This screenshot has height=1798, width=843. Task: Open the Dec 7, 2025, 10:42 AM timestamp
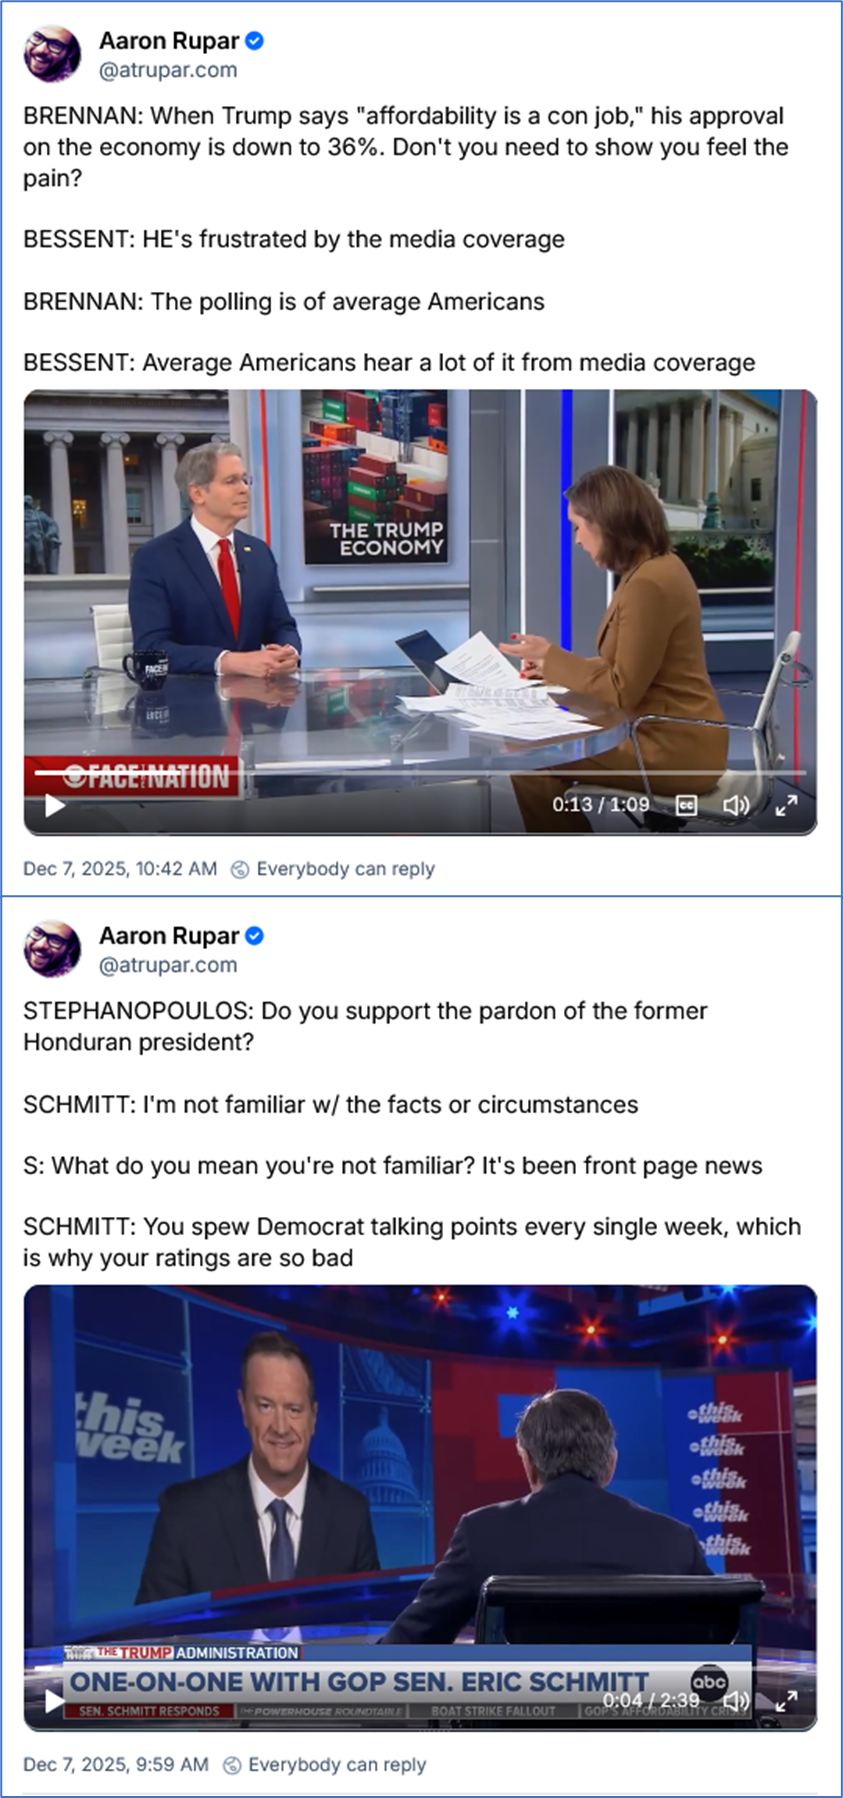[120, 869]
